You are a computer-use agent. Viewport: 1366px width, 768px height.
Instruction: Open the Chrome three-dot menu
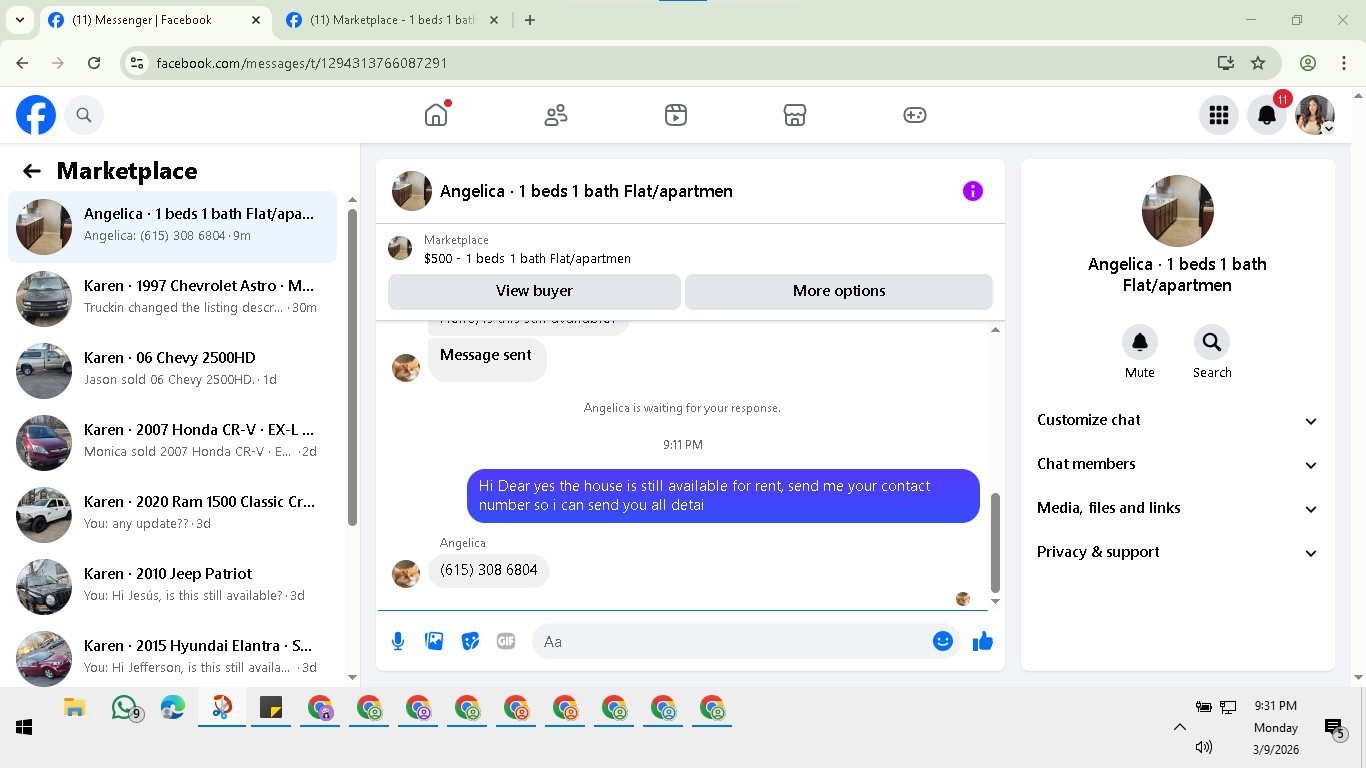1343,63
